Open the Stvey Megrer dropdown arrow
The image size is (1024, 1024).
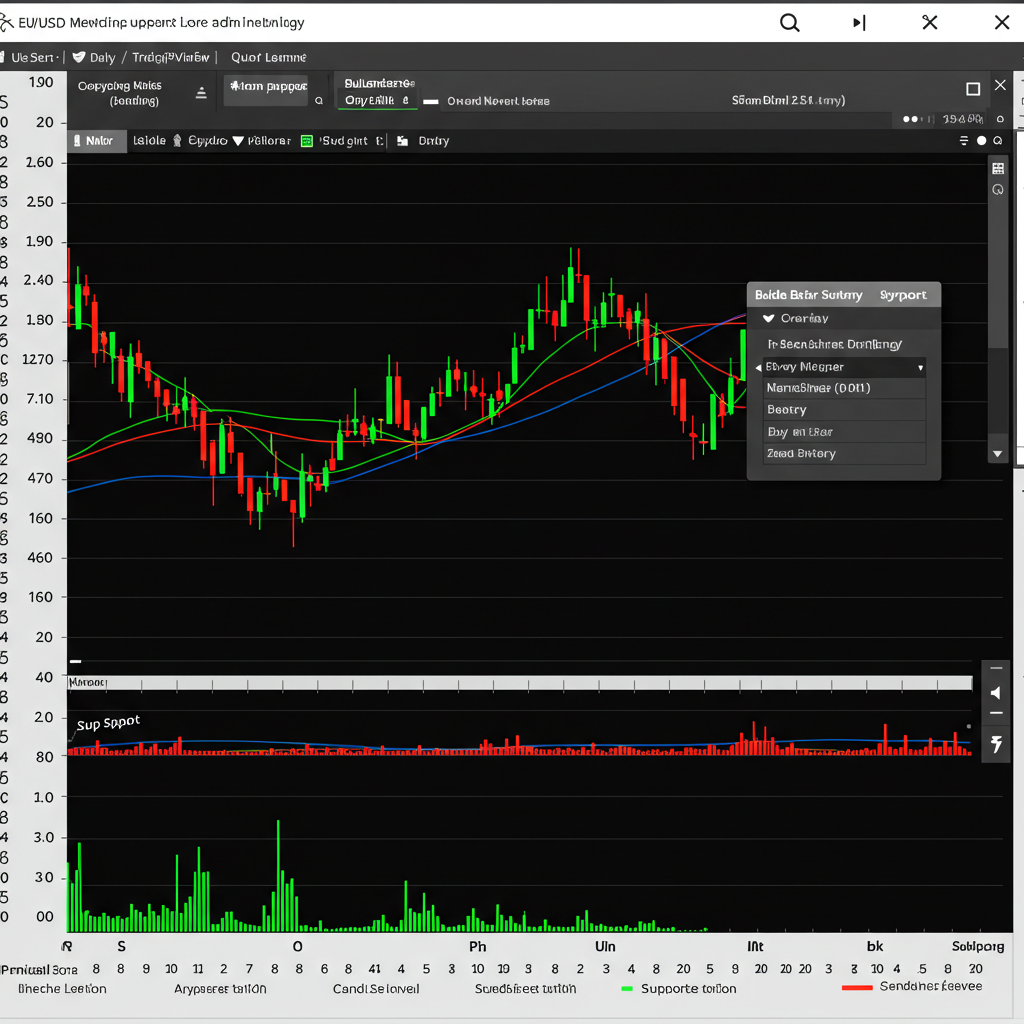pos(920,368)
